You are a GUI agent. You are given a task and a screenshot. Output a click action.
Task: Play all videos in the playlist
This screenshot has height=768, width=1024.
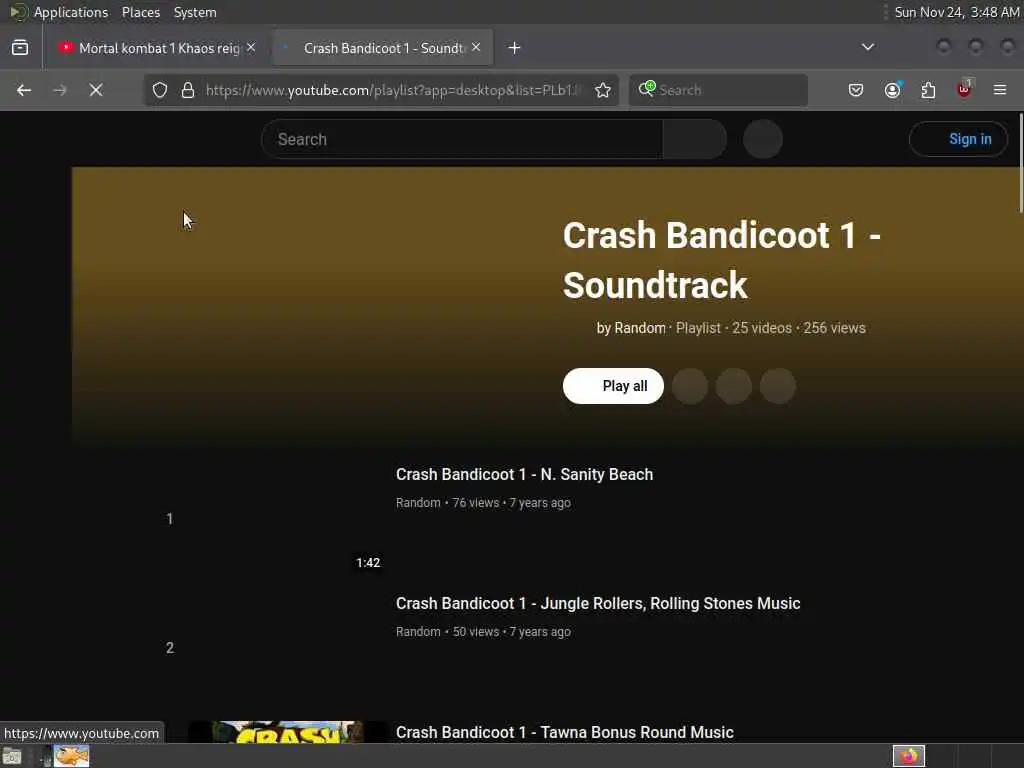coord(613,386)
